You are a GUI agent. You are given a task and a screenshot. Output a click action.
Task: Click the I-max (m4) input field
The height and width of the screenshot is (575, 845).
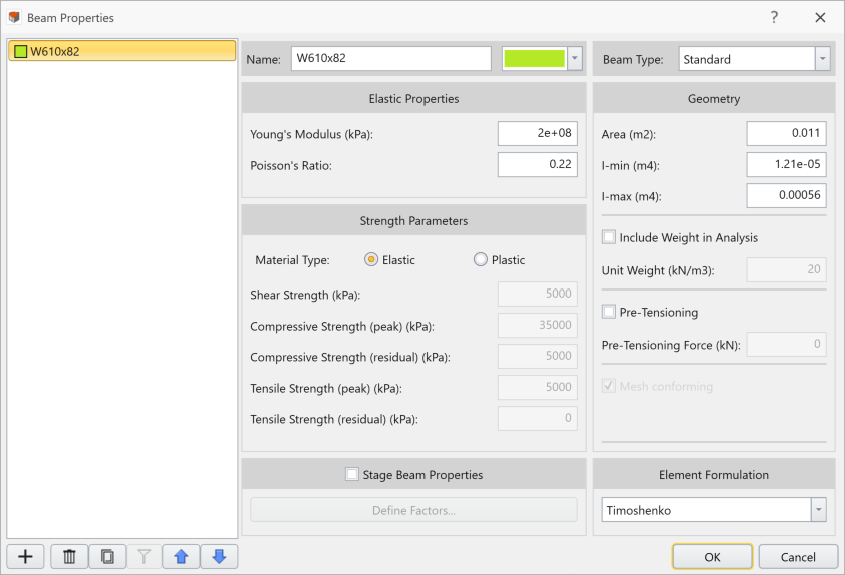pyautogui.click(x=786, y=195)
